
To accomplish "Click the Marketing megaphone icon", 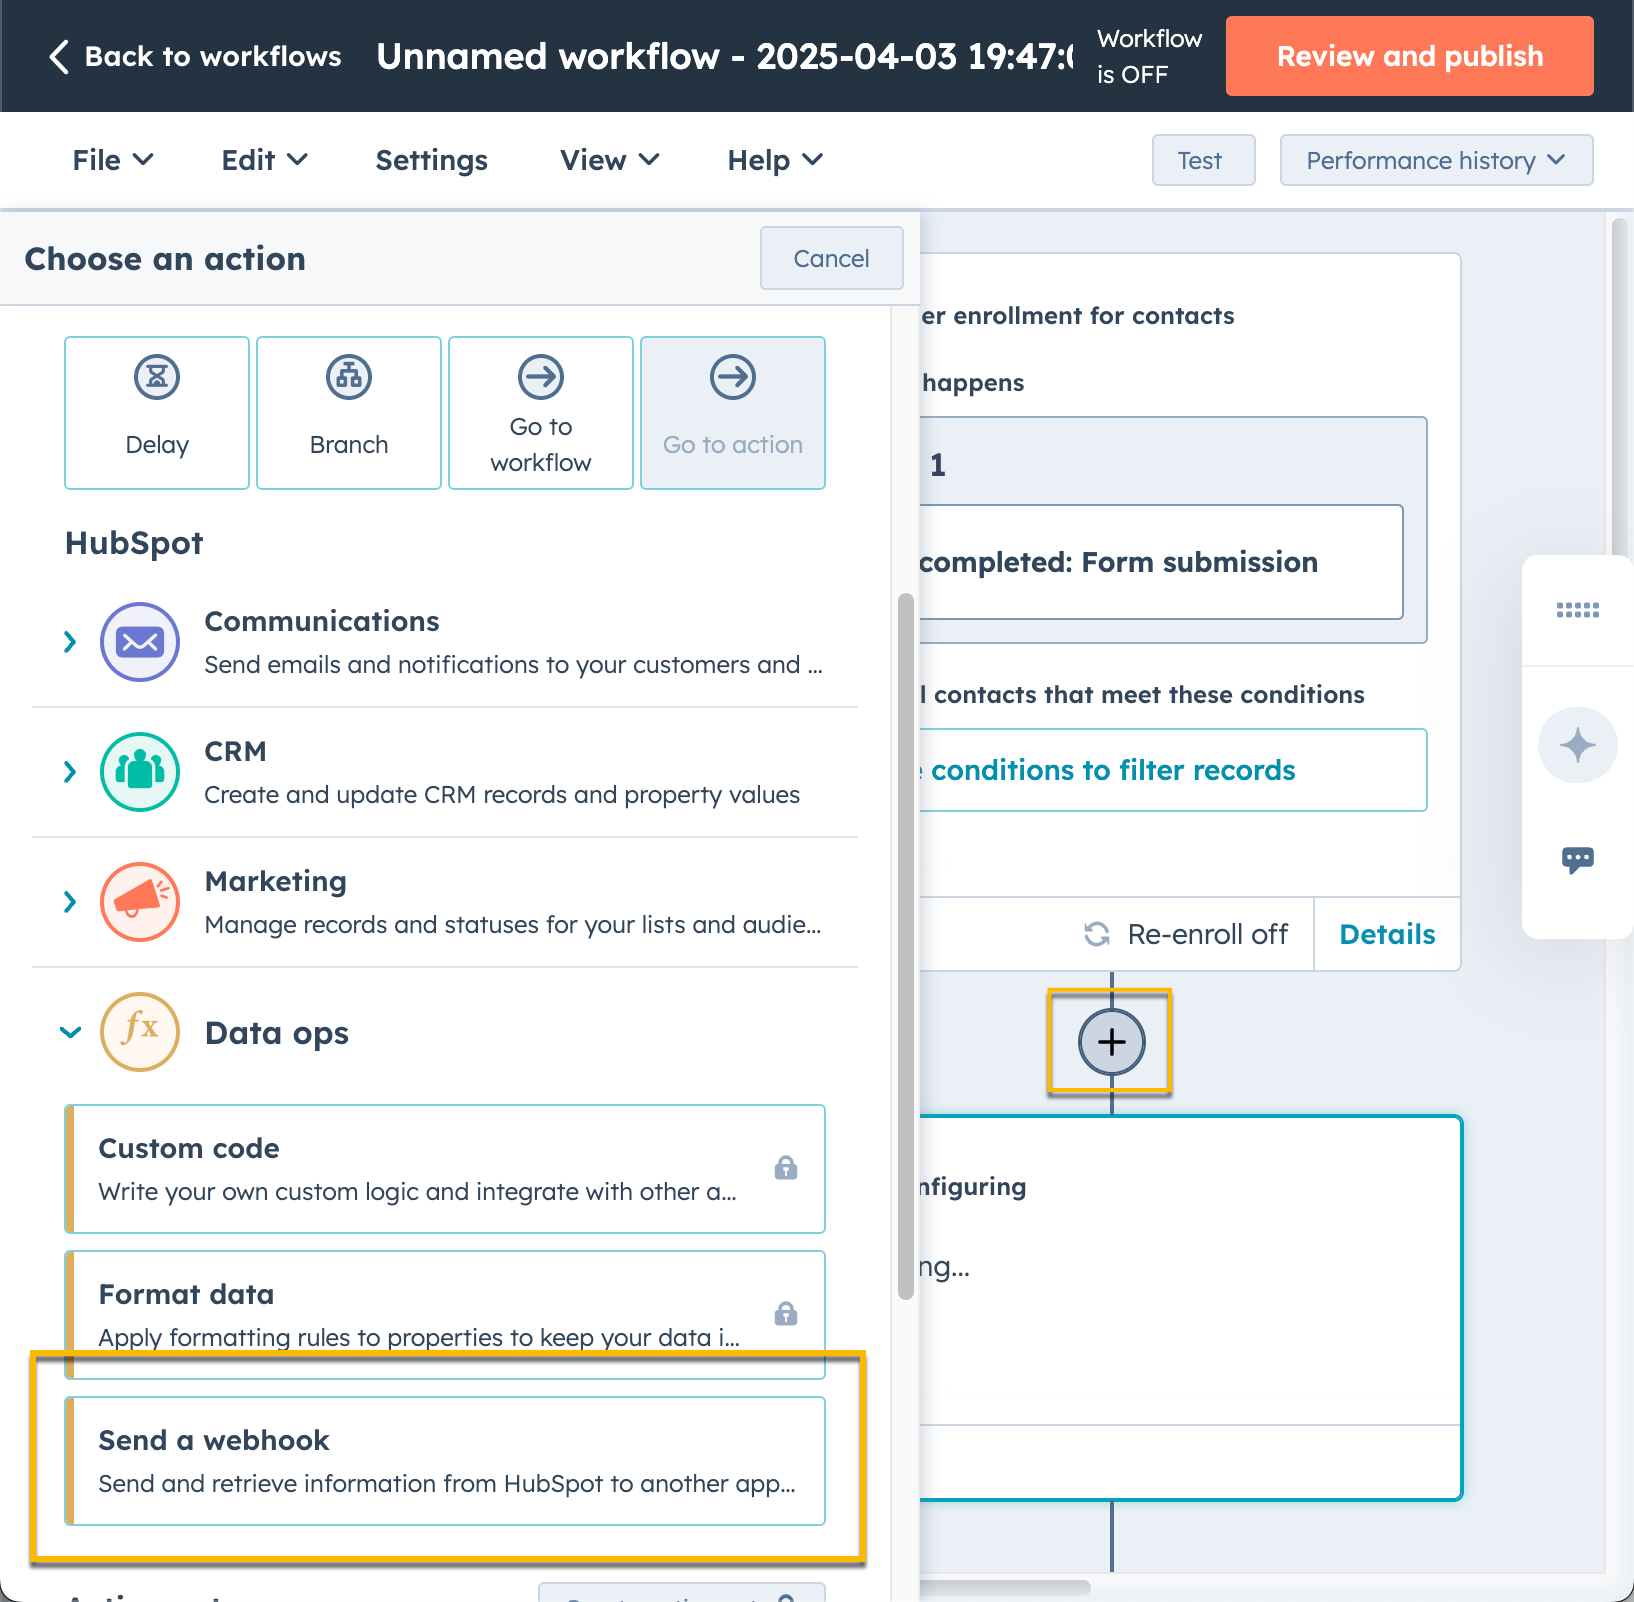I will click(140, 902).
